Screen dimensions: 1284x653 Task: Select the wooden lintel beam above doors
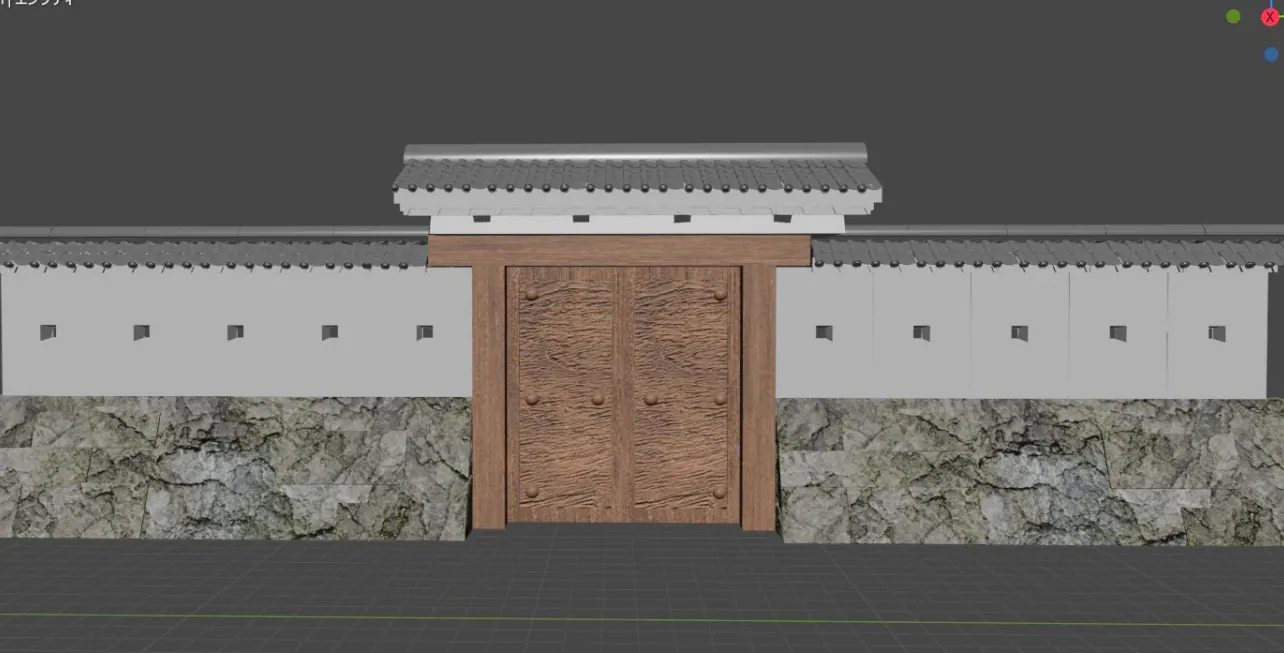619,250
